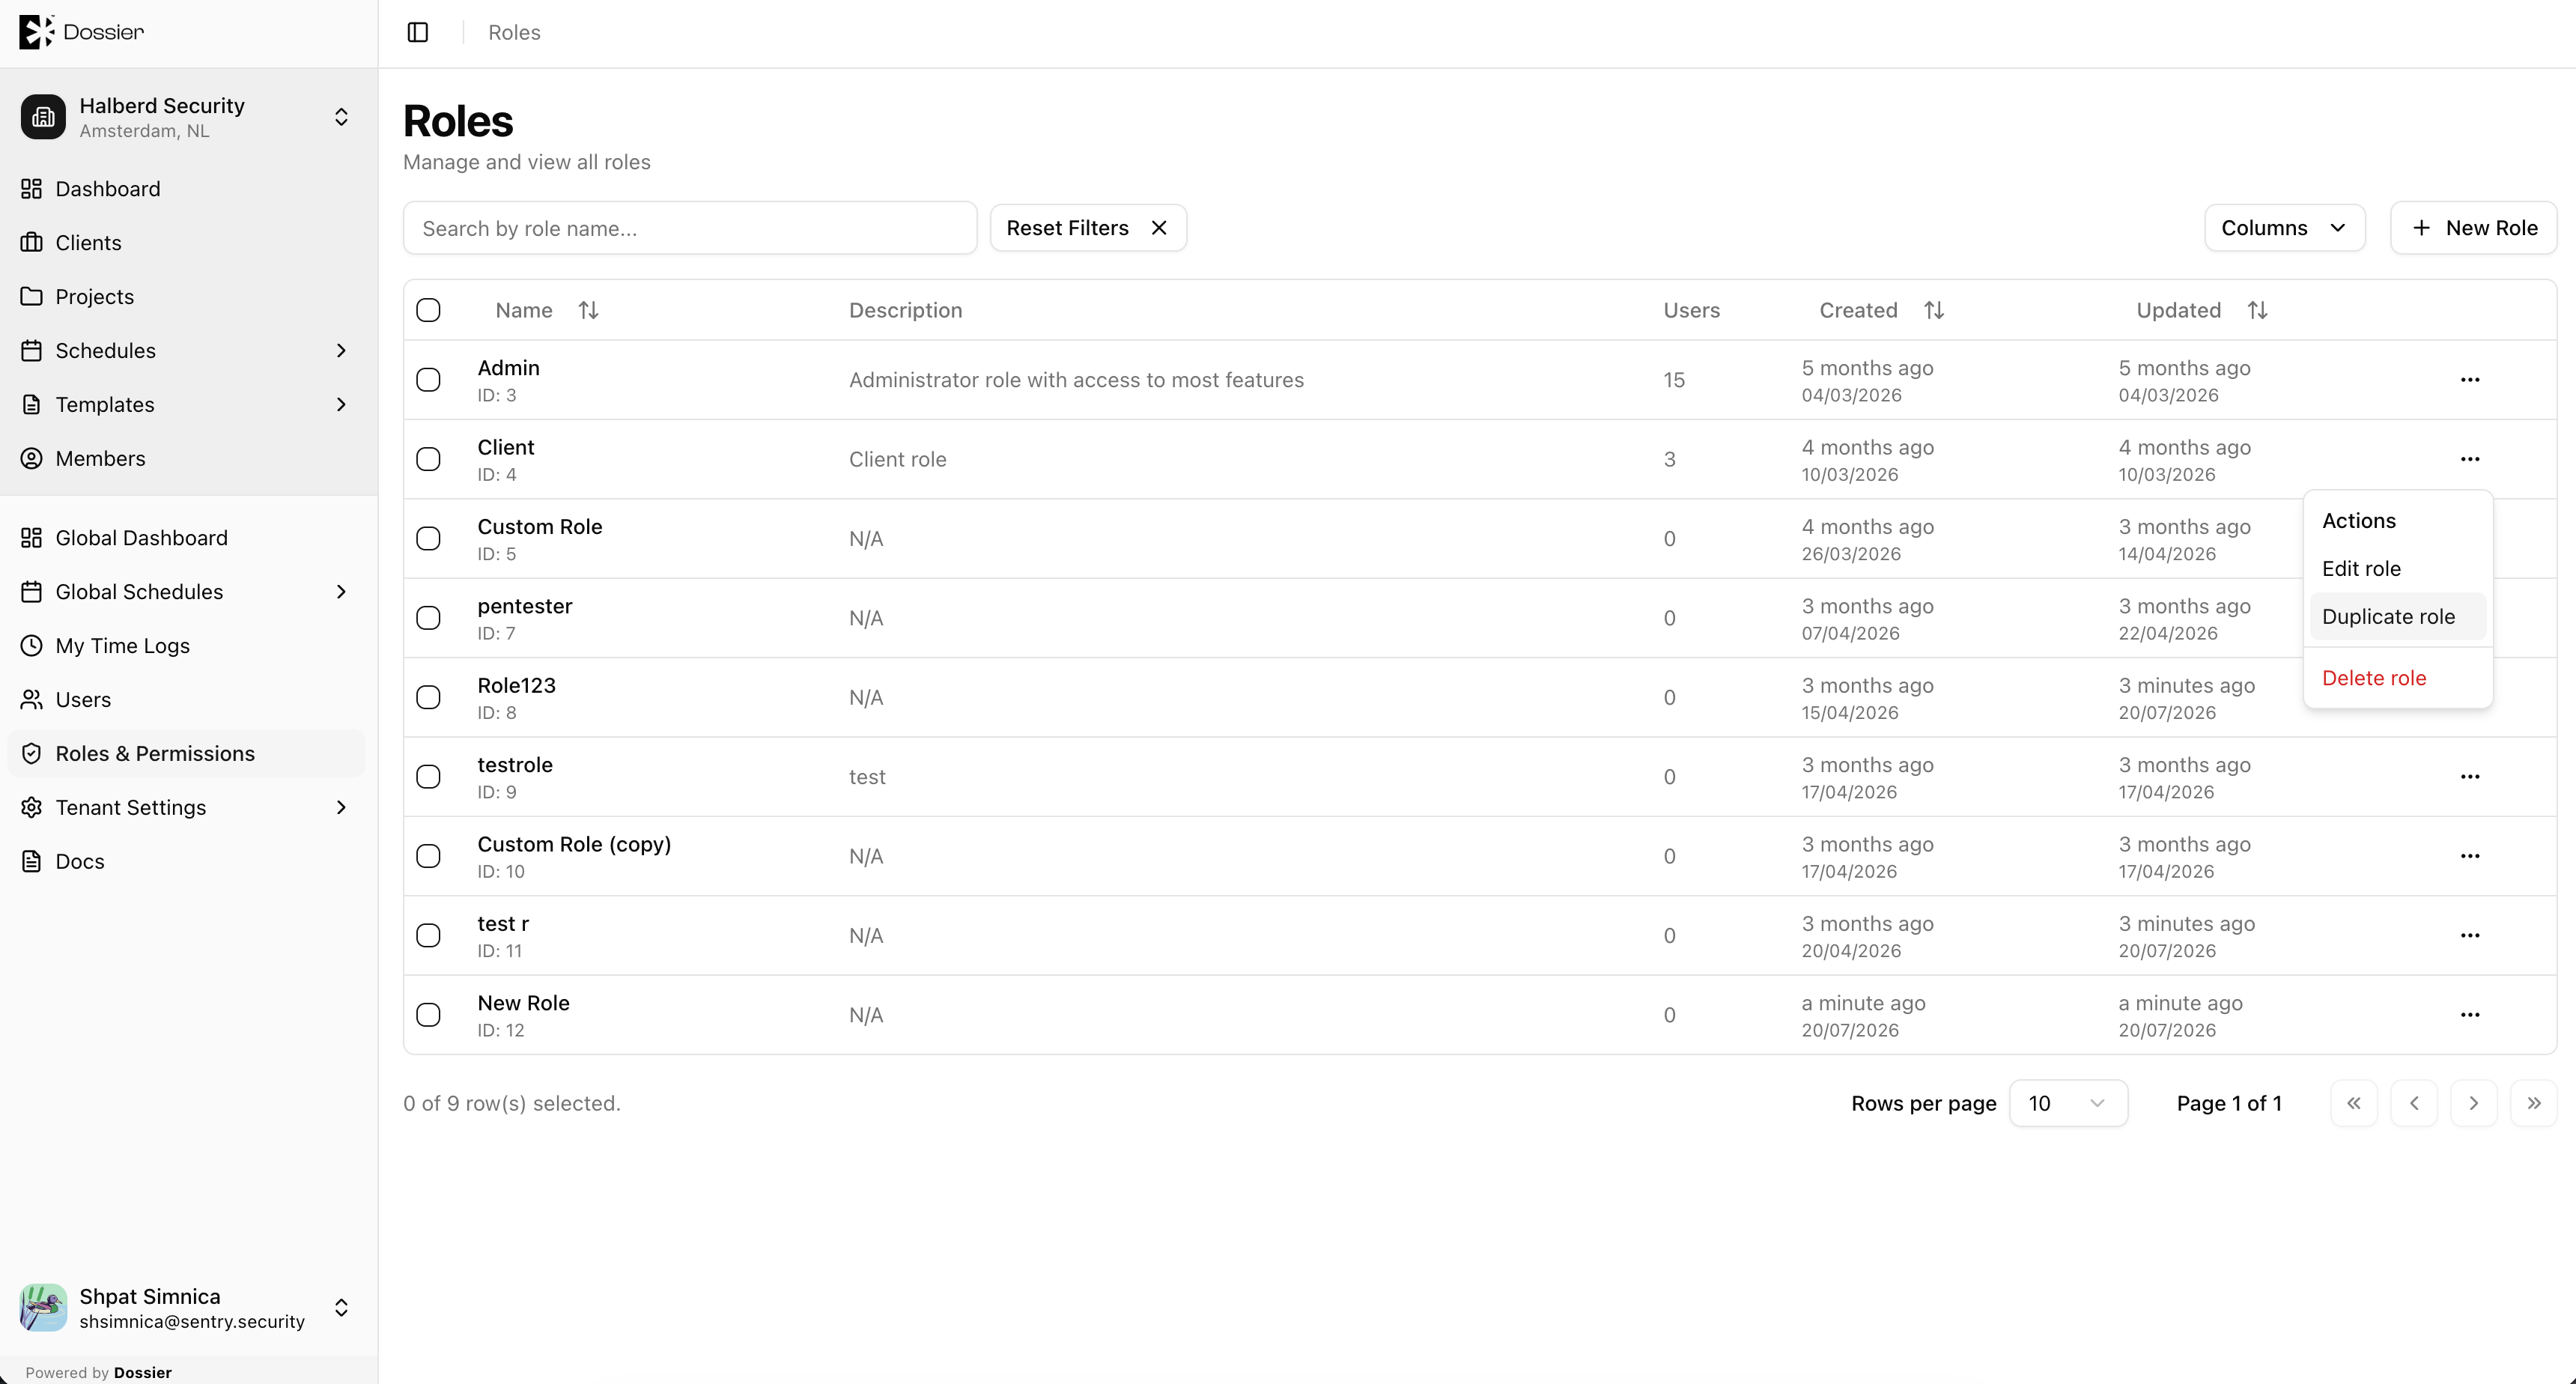
Task: Toggle the sidebar panel icon
Action: pyautogui.click(x=418, y=32)
